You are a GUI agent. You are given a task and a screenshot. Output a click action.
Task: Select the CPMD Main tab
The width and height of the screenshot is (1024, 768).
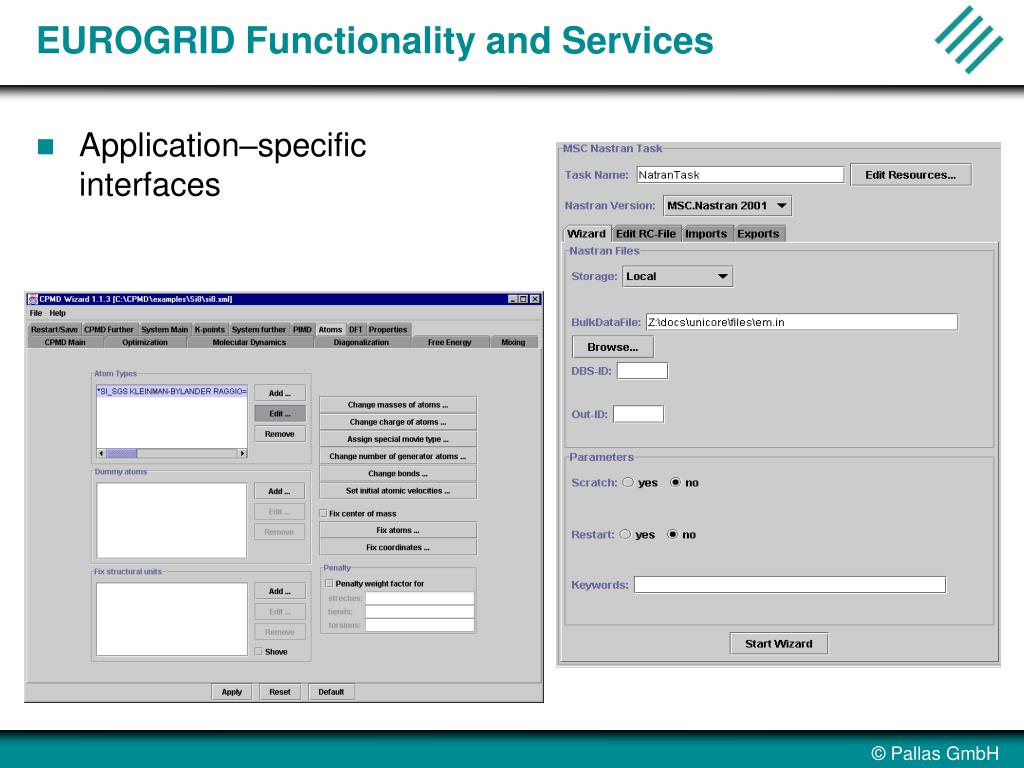[x=65, y=342]
